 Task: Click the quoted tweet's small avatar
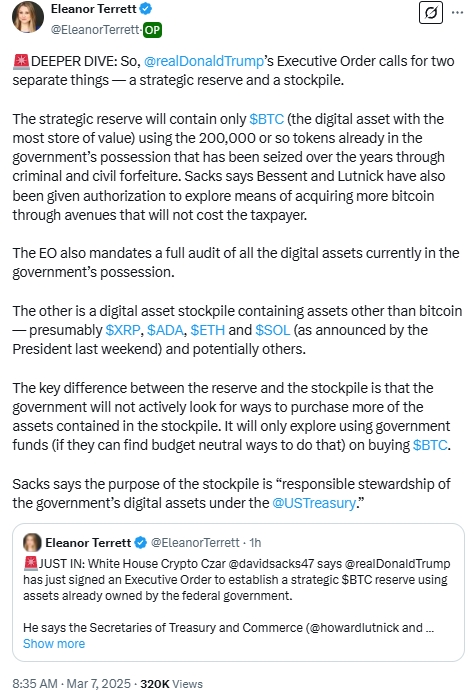pyautogui.click(x=32, y=542)
